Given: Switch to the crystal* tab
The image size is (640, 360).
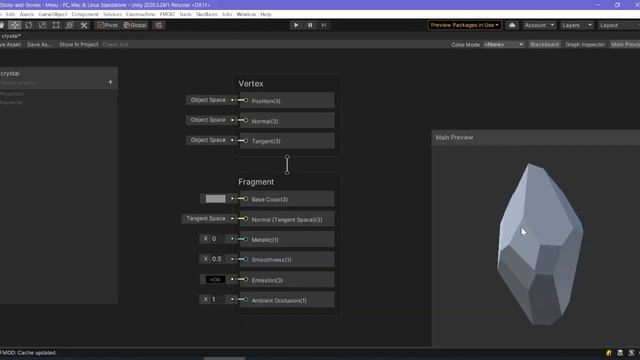Looking at the screenshot, I should 10,36.
